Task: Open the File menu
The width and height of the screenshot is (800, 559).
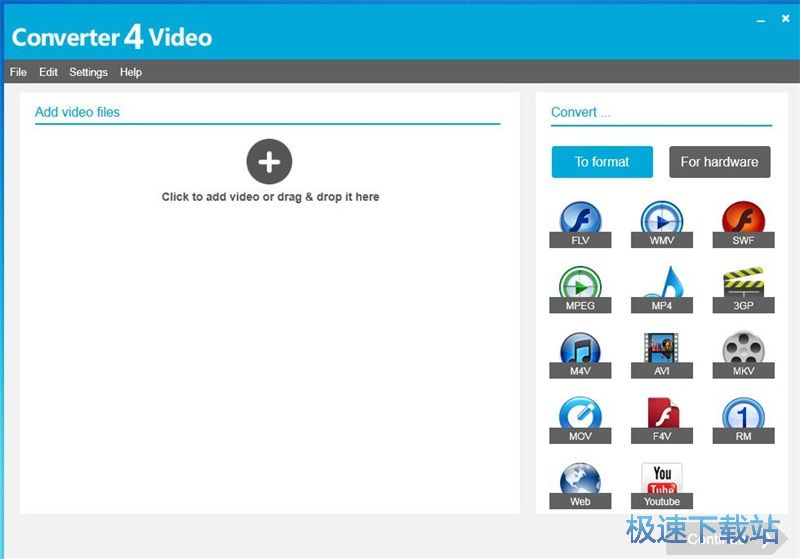Action: click(x=18, y=72)
